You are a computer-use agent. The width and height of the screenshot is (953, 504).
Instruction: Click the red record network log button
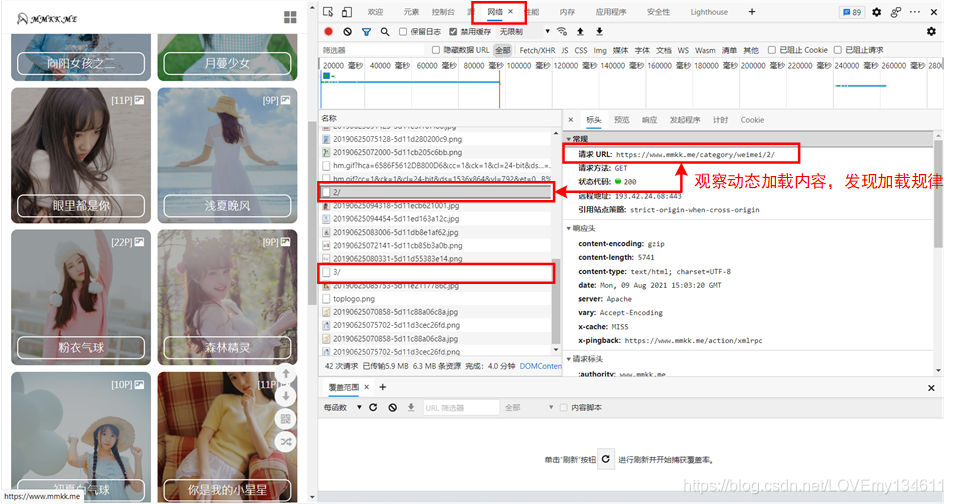click(329, 32)
